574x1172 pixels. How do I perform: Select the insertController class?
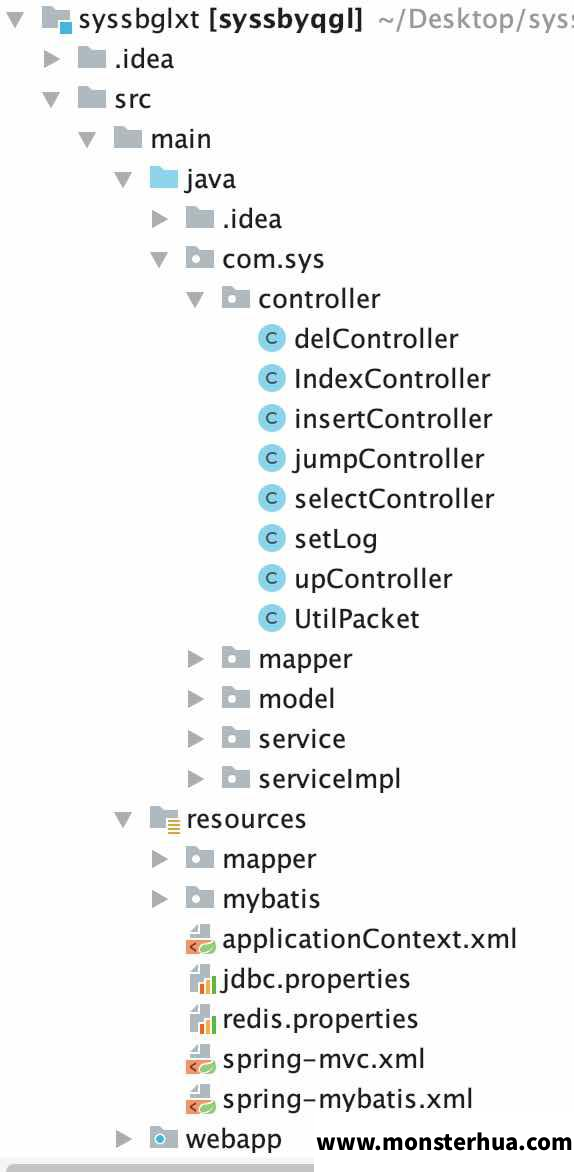pos(393,419)
